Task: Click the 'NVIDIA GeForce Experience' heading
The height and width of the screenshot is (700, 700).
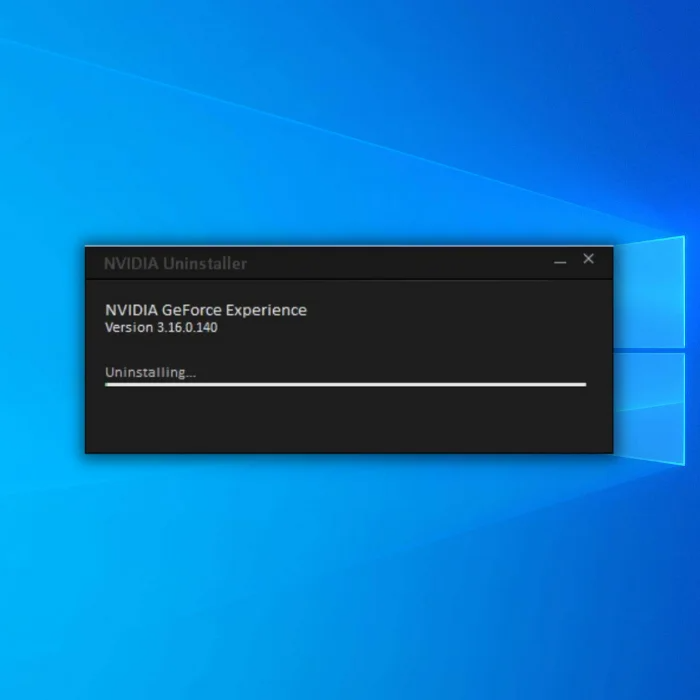Action: 206,310
